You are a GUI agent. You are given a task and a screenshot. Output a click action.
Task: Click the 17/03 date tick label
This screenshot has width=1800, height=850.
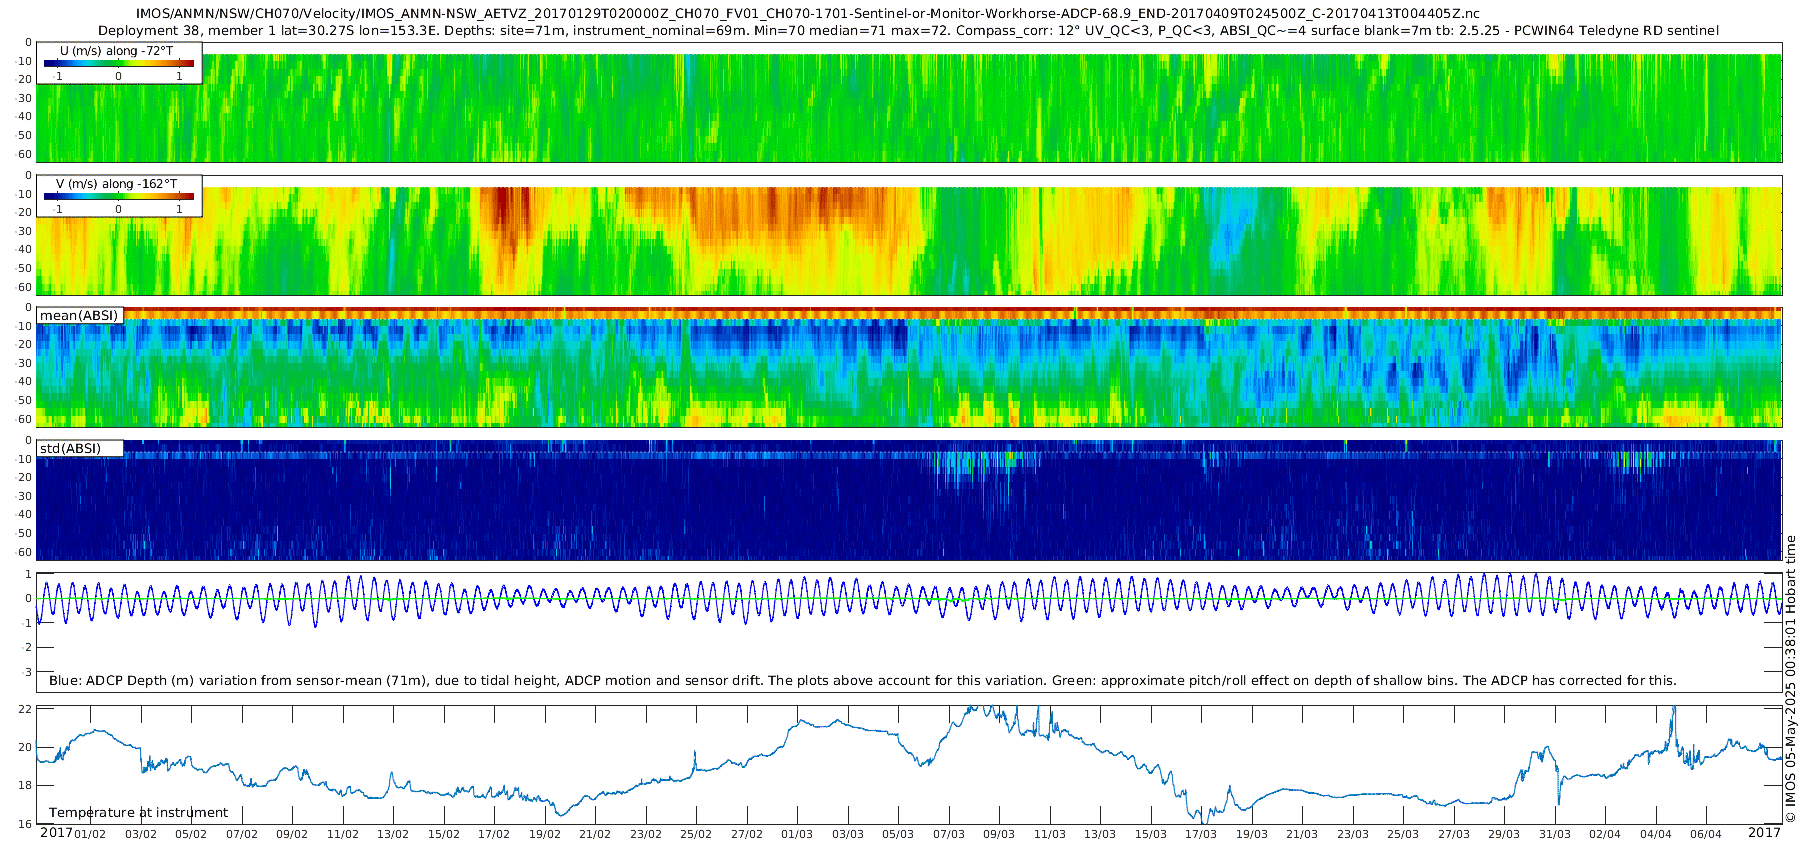point(1201,834)
